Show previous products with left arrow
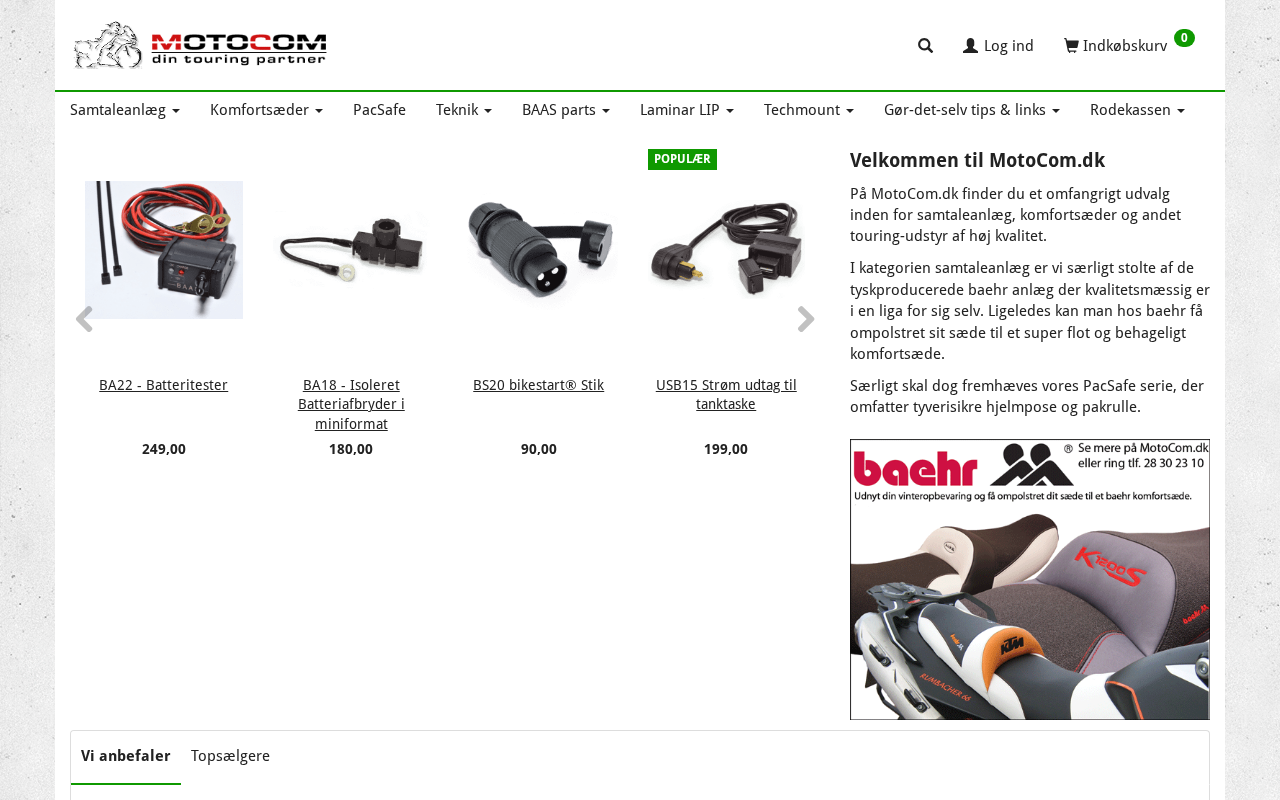This screenshot has width=1280, height=800. click(84, 319)
